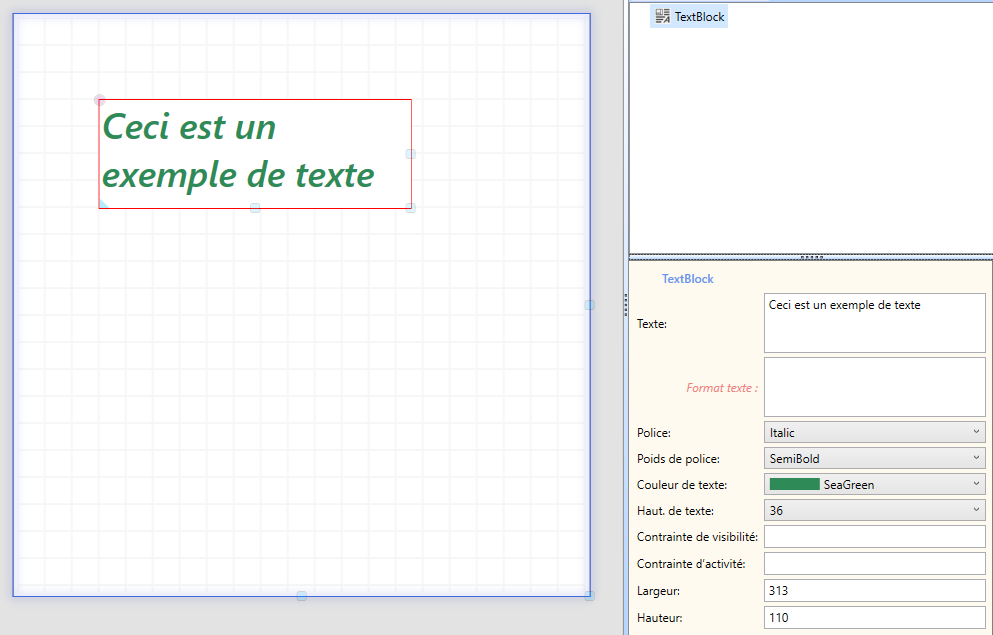Focus the Contrainte de visibilité field

pyautogui.click(x=874, y=537)
